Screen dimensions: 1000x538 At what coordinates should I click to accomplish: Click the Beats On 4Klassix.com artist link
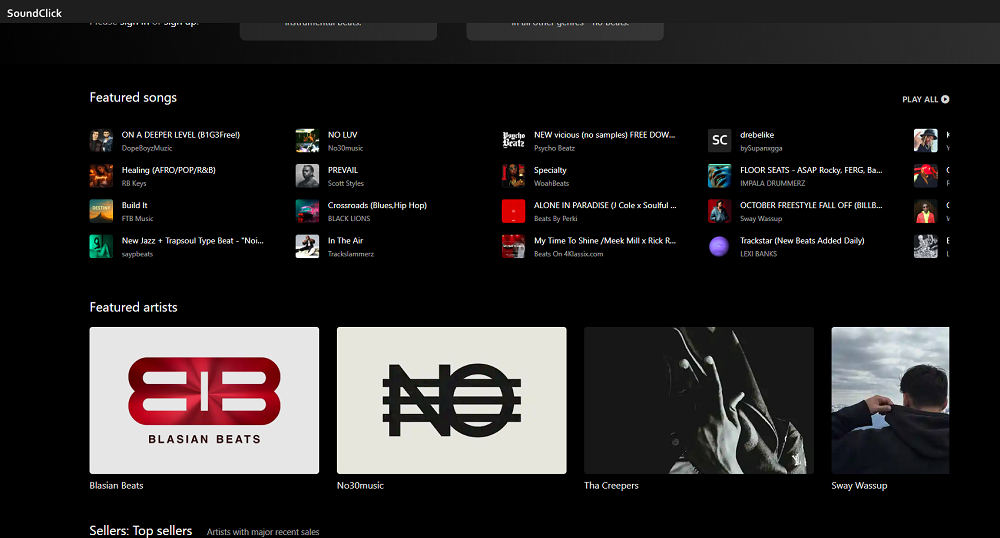(568, 254)
